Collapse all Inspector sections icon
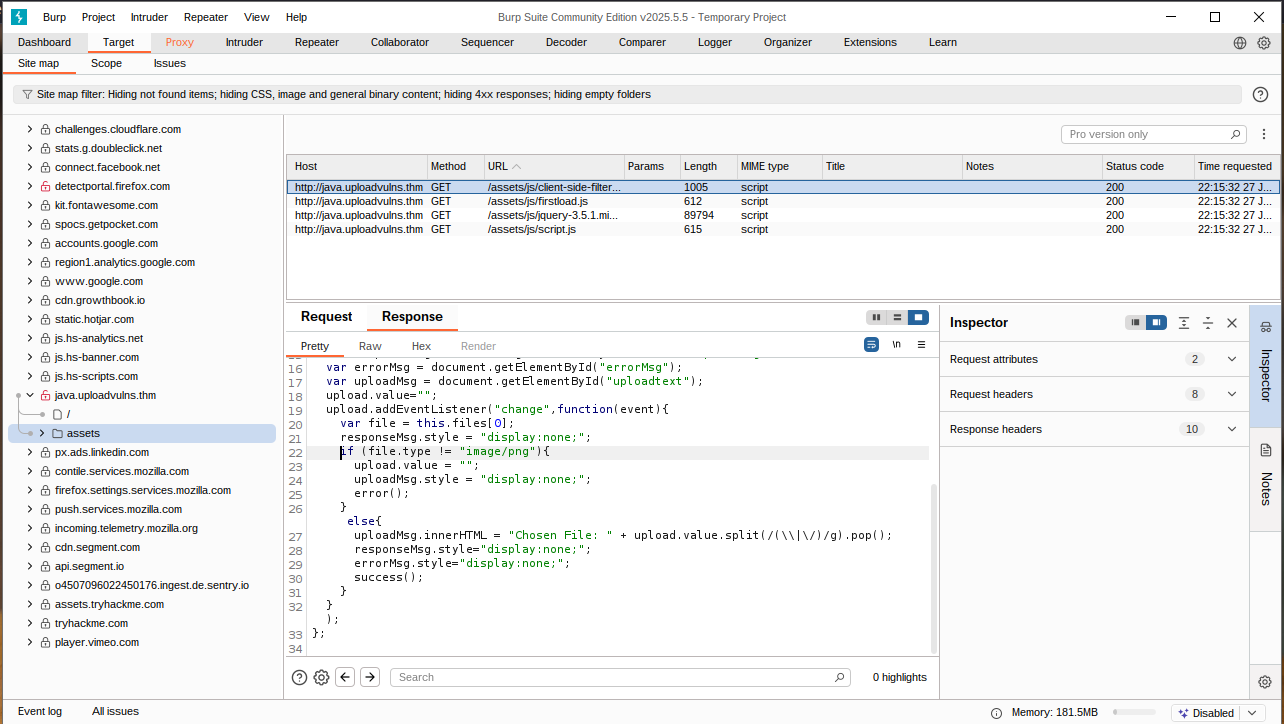1284x724 pixels. point(1208,322)
